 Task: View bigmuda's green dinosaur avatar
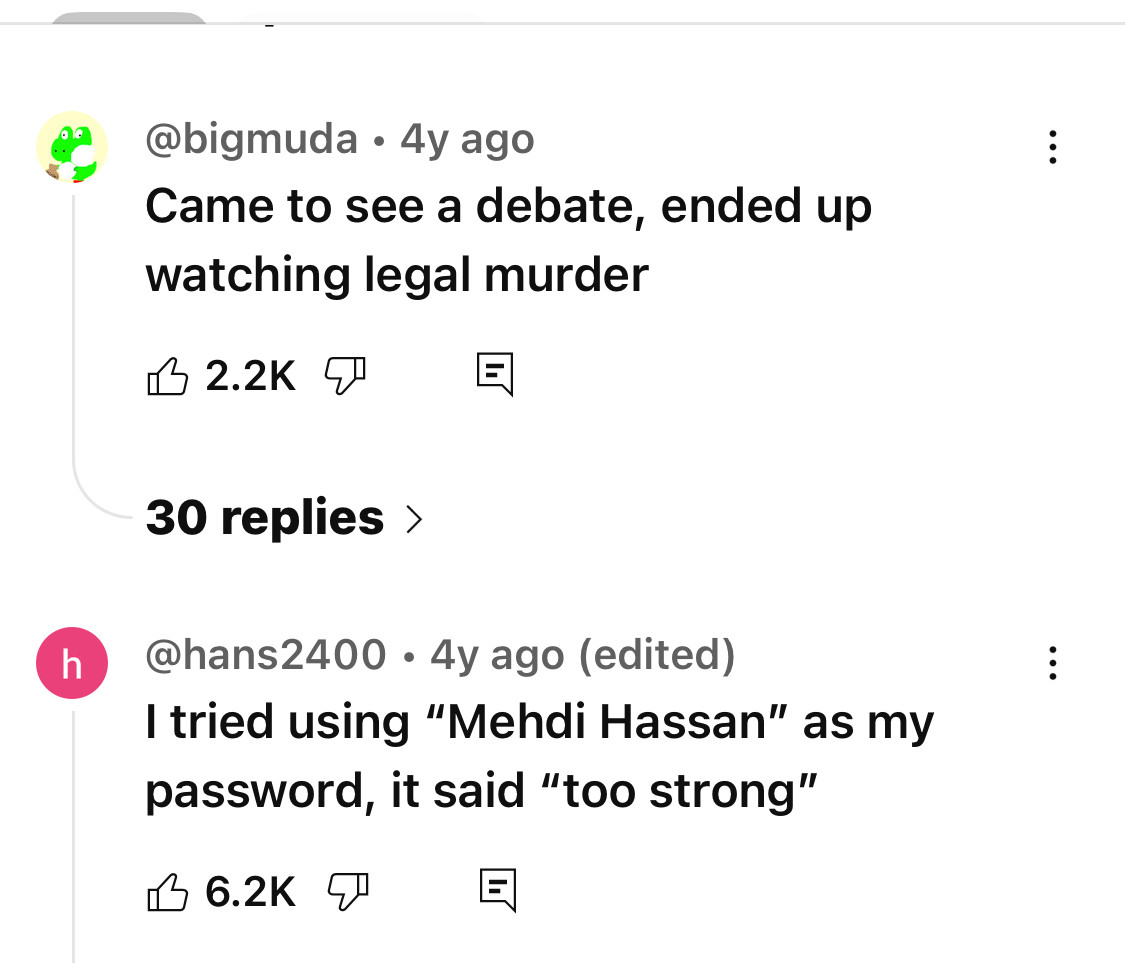point(72,147)
